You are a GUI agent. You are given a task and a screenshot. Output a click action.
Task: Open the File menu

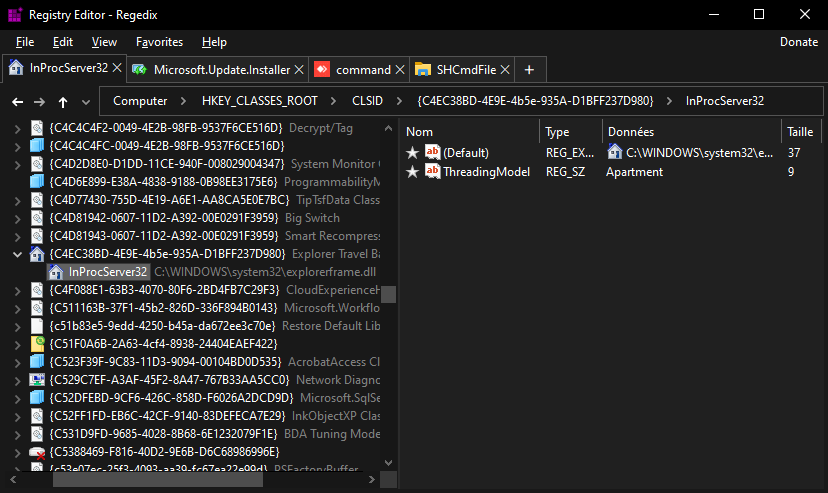point(25,42)
